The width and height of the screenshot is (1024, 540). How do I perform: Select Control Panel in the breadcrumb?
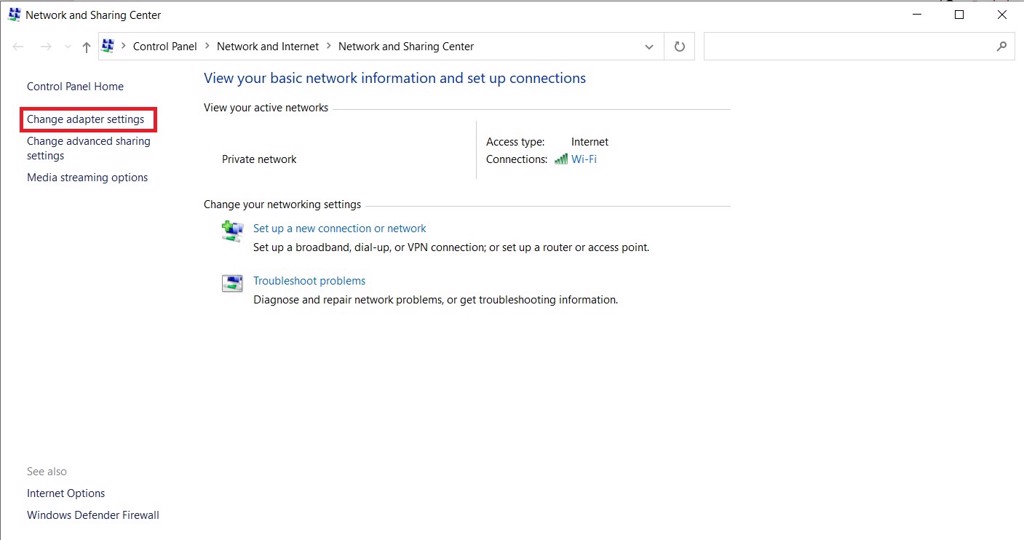click(165, 46)
